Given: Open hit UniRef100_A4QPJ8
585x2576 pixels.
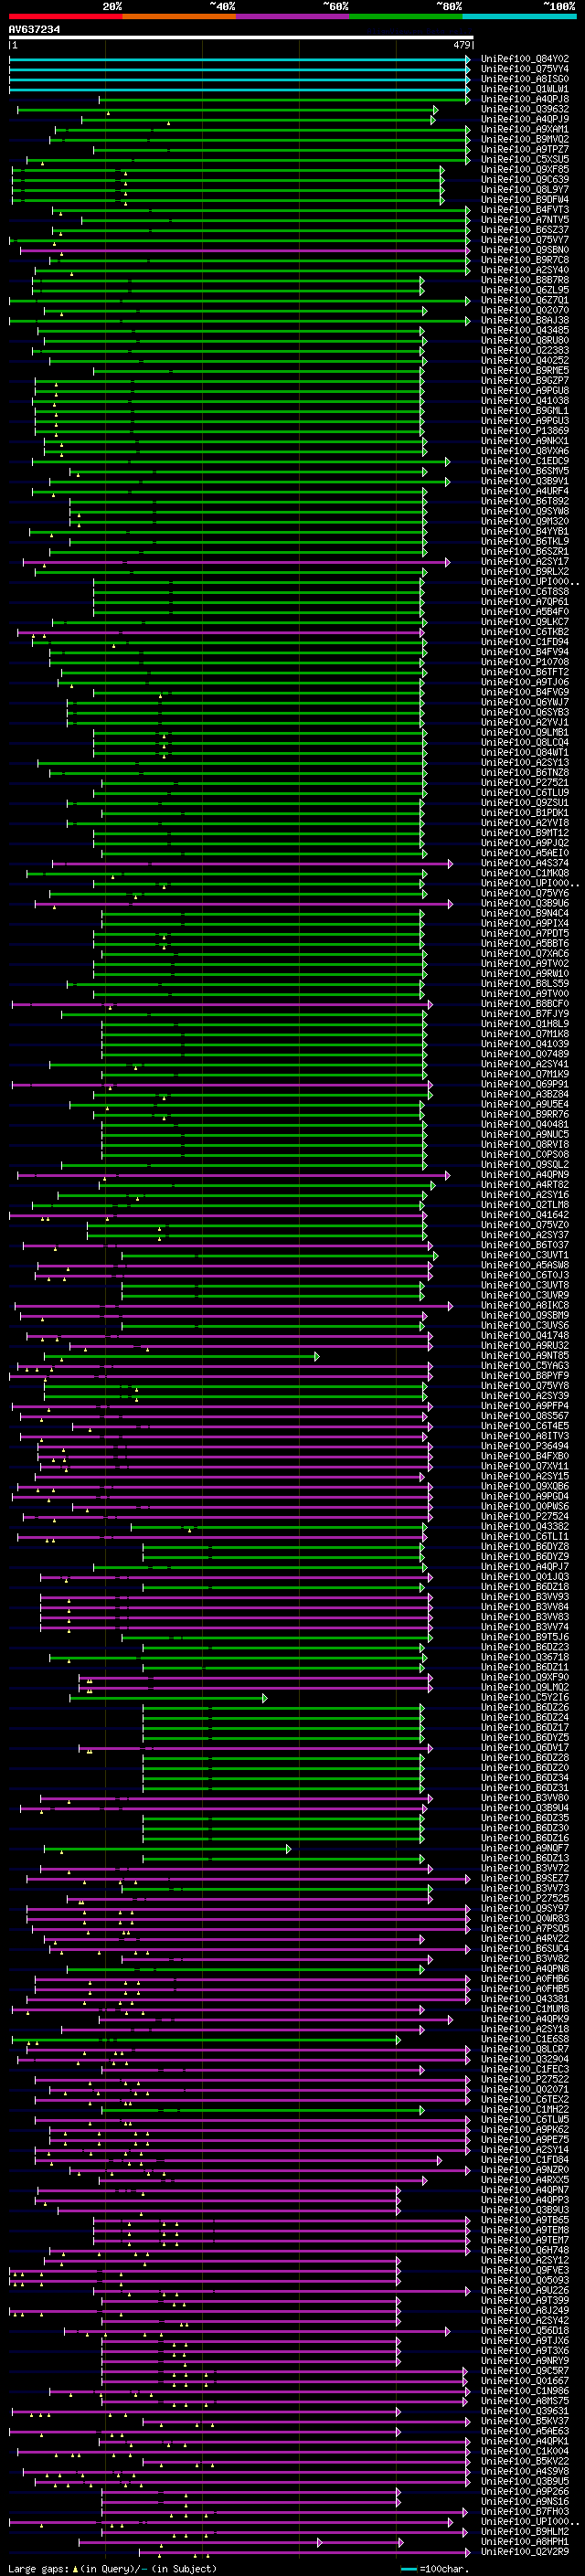Looking at the screenshot, I should (x=525, y=99).
